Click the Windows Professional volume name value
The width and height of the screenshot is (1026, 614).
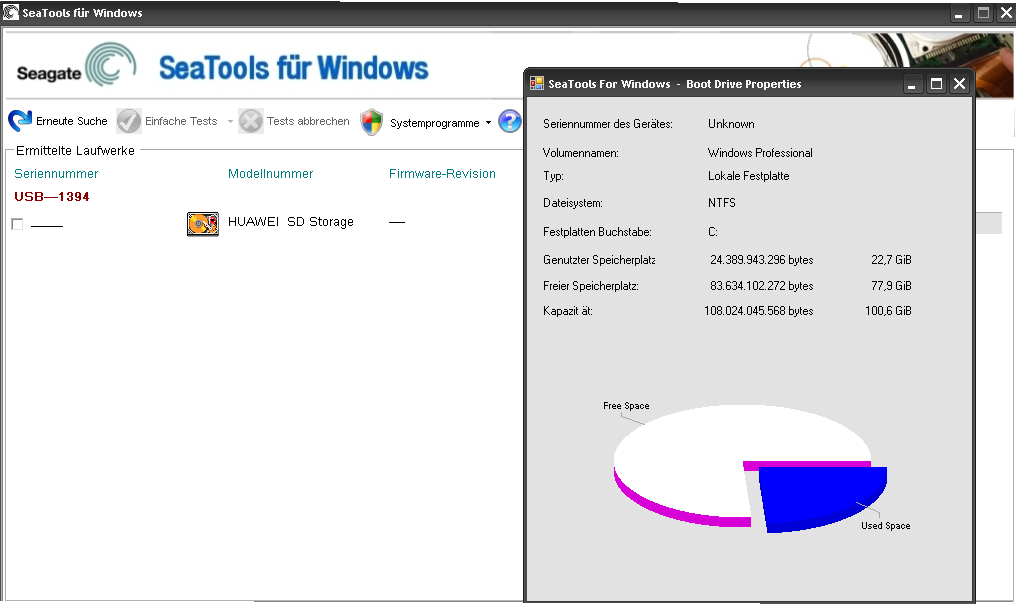[x=760, y=153]
